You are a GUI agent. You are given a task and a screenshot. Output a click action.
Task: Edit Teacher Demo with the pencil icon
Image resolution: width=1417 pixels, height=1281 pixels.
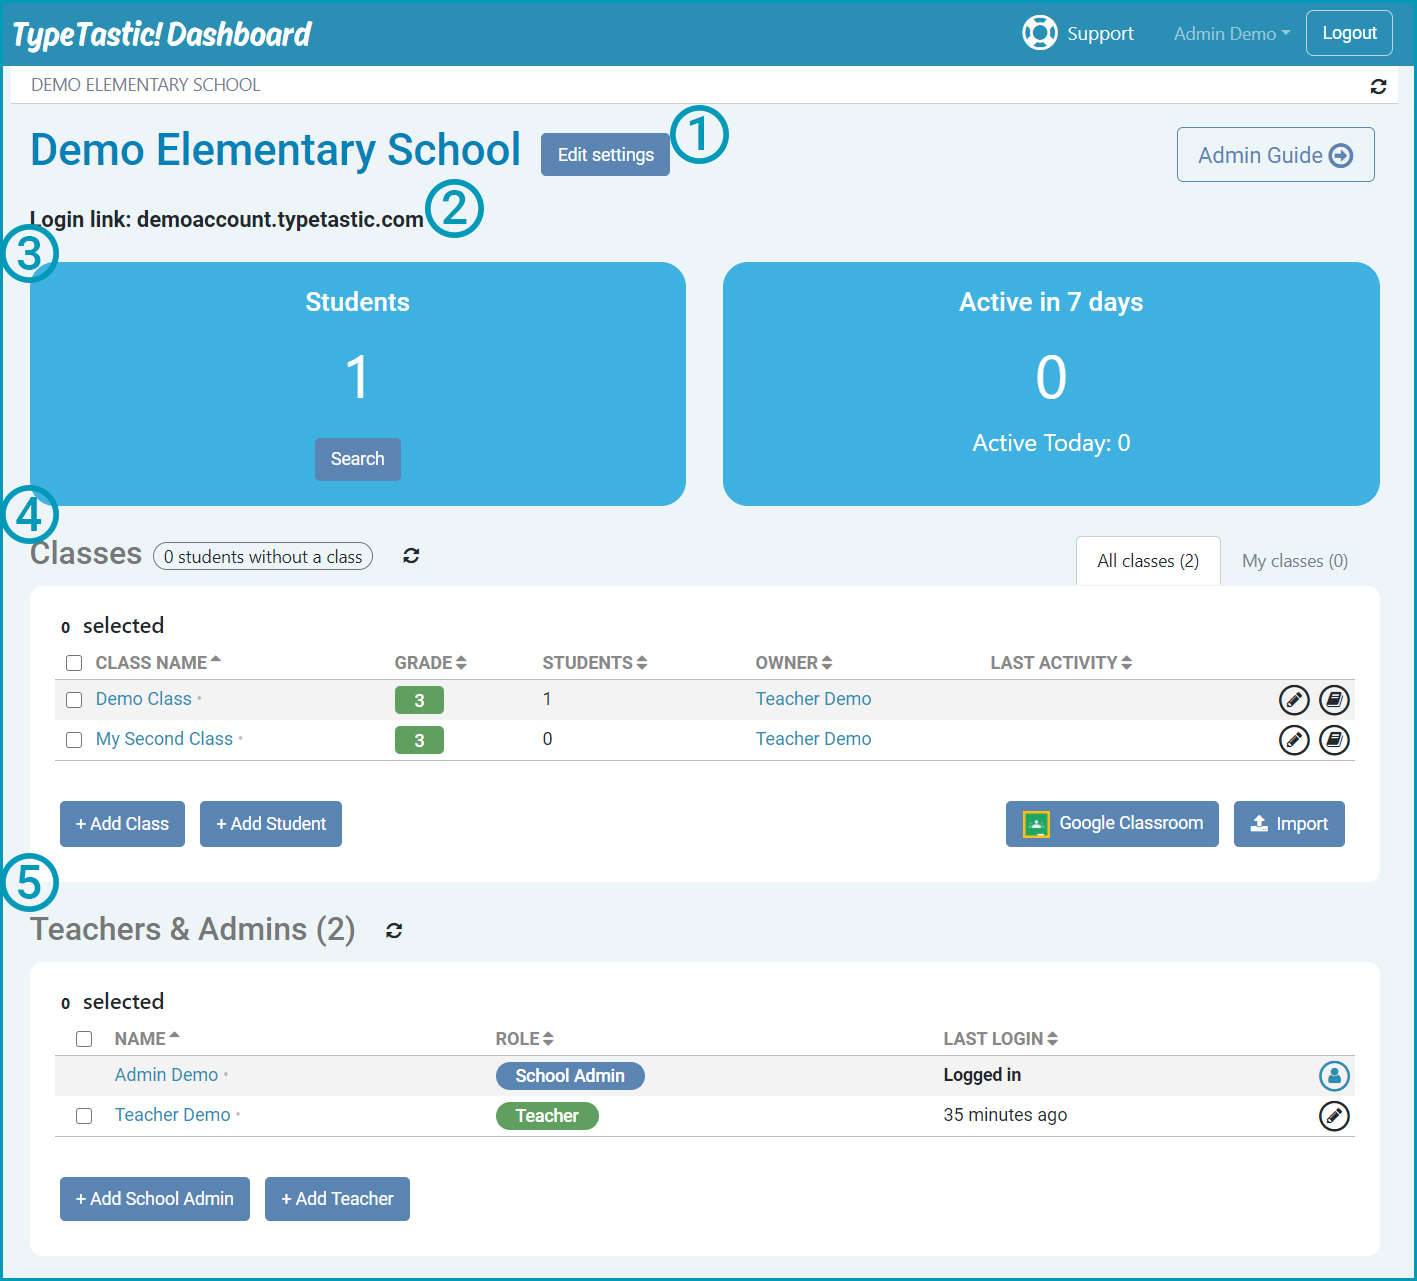pyautogui.click(x=1334, y=1116)
